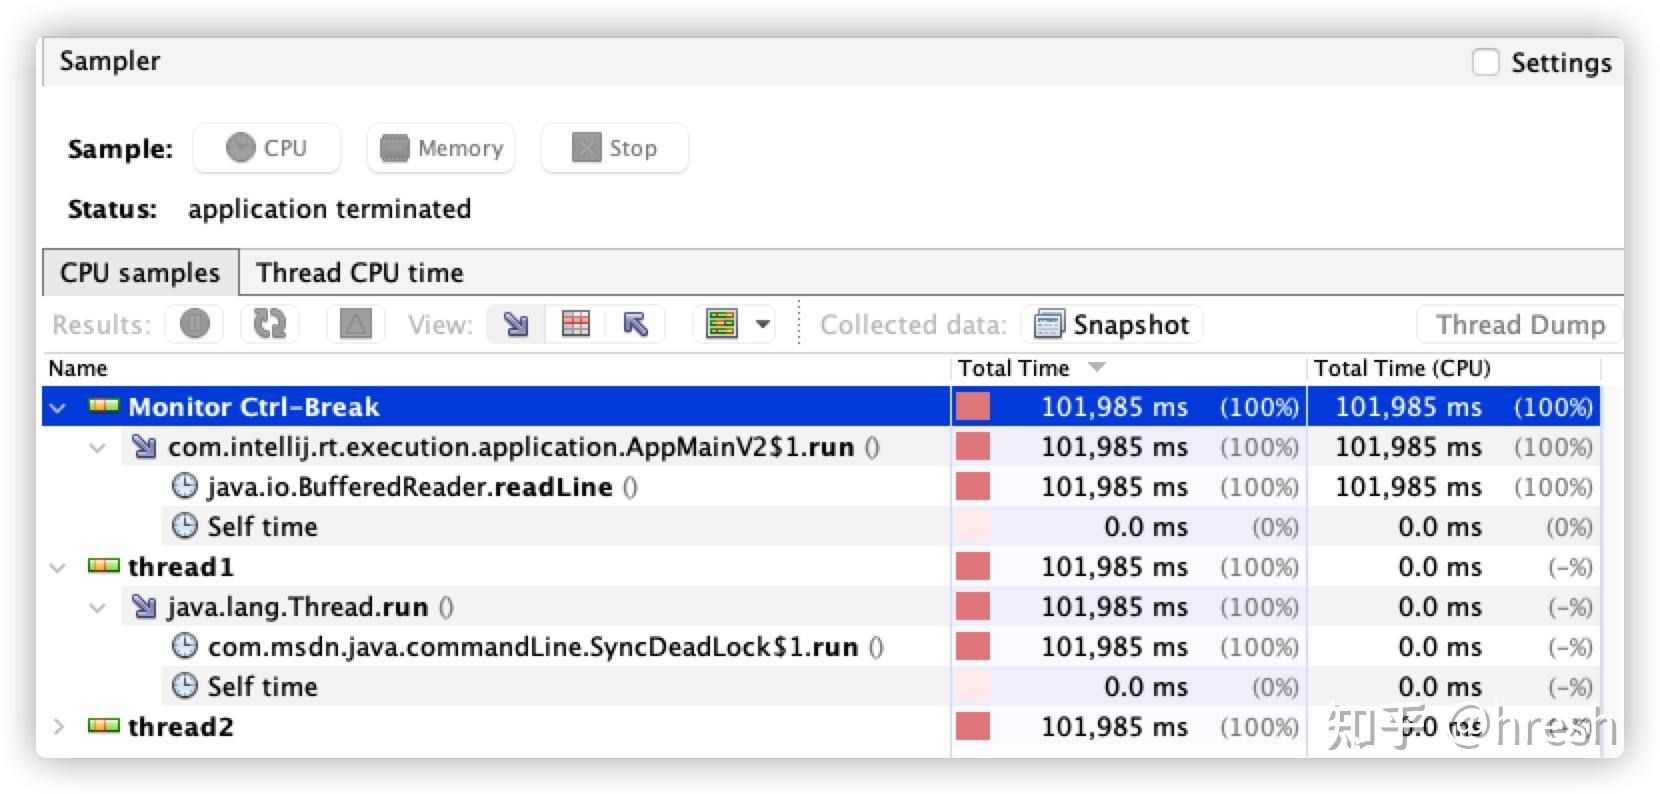Switch to reverse calls view icon
This screenshot has height=794, width=1660.
click(x=636, y=324)
